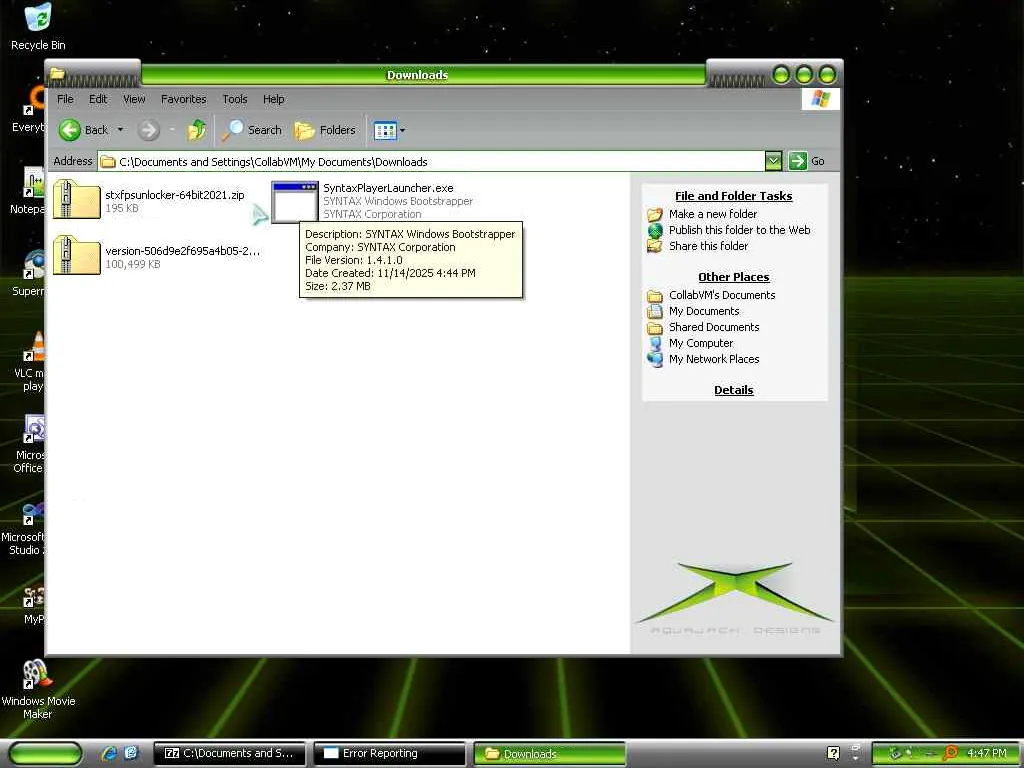Toggle the Folders pane button
This screenshot has width=1024, height=768.
pyautogui.click(x=325, y=130)
